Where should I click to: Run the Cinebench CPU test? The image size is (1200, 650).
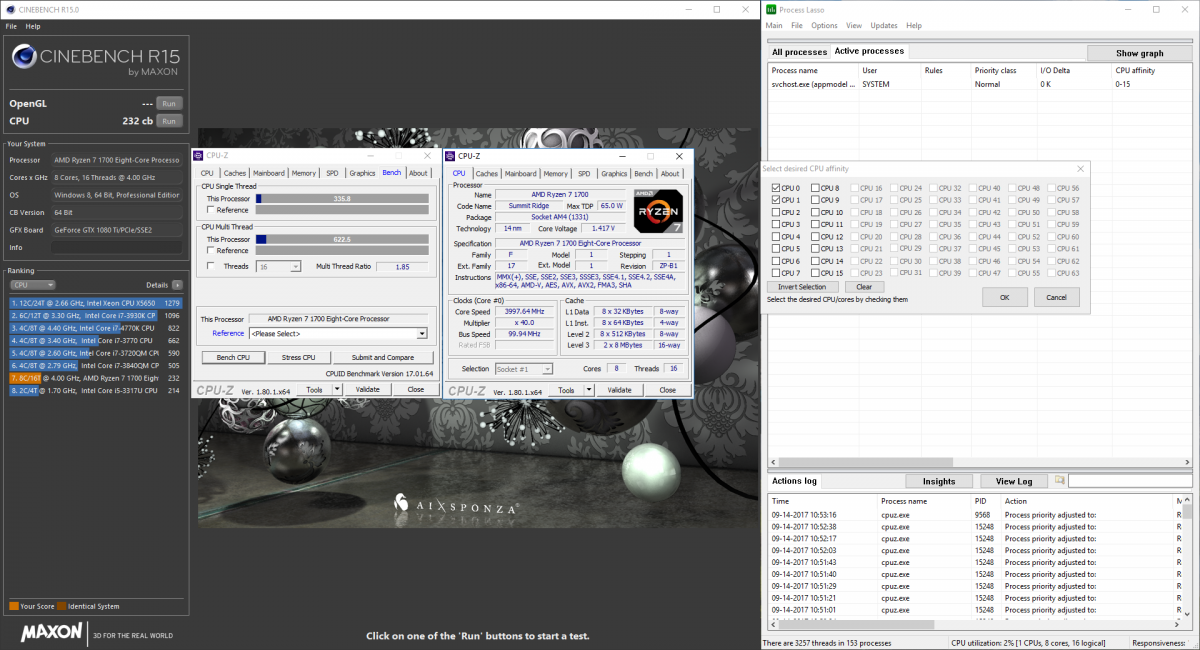pos(170,121)
